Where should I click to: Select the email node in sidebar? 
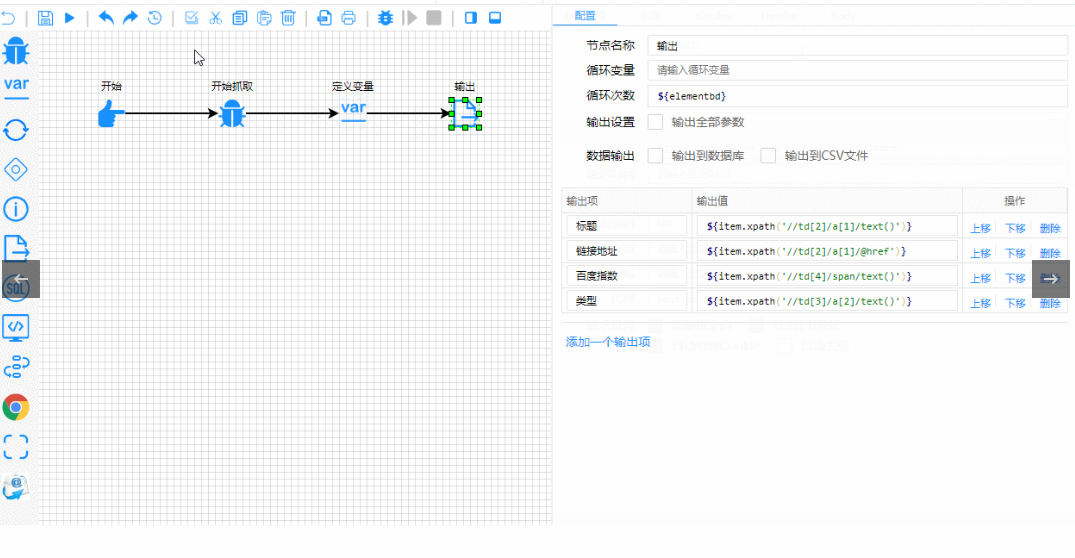tap(16, 487)
